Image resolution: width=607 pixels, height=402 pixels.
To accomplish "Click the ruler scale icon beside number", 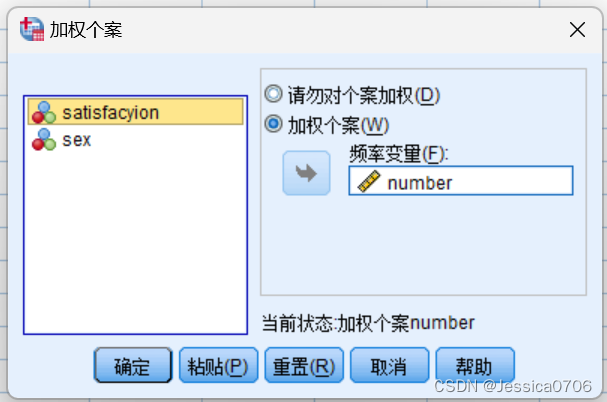I will [x=369, y=181].
